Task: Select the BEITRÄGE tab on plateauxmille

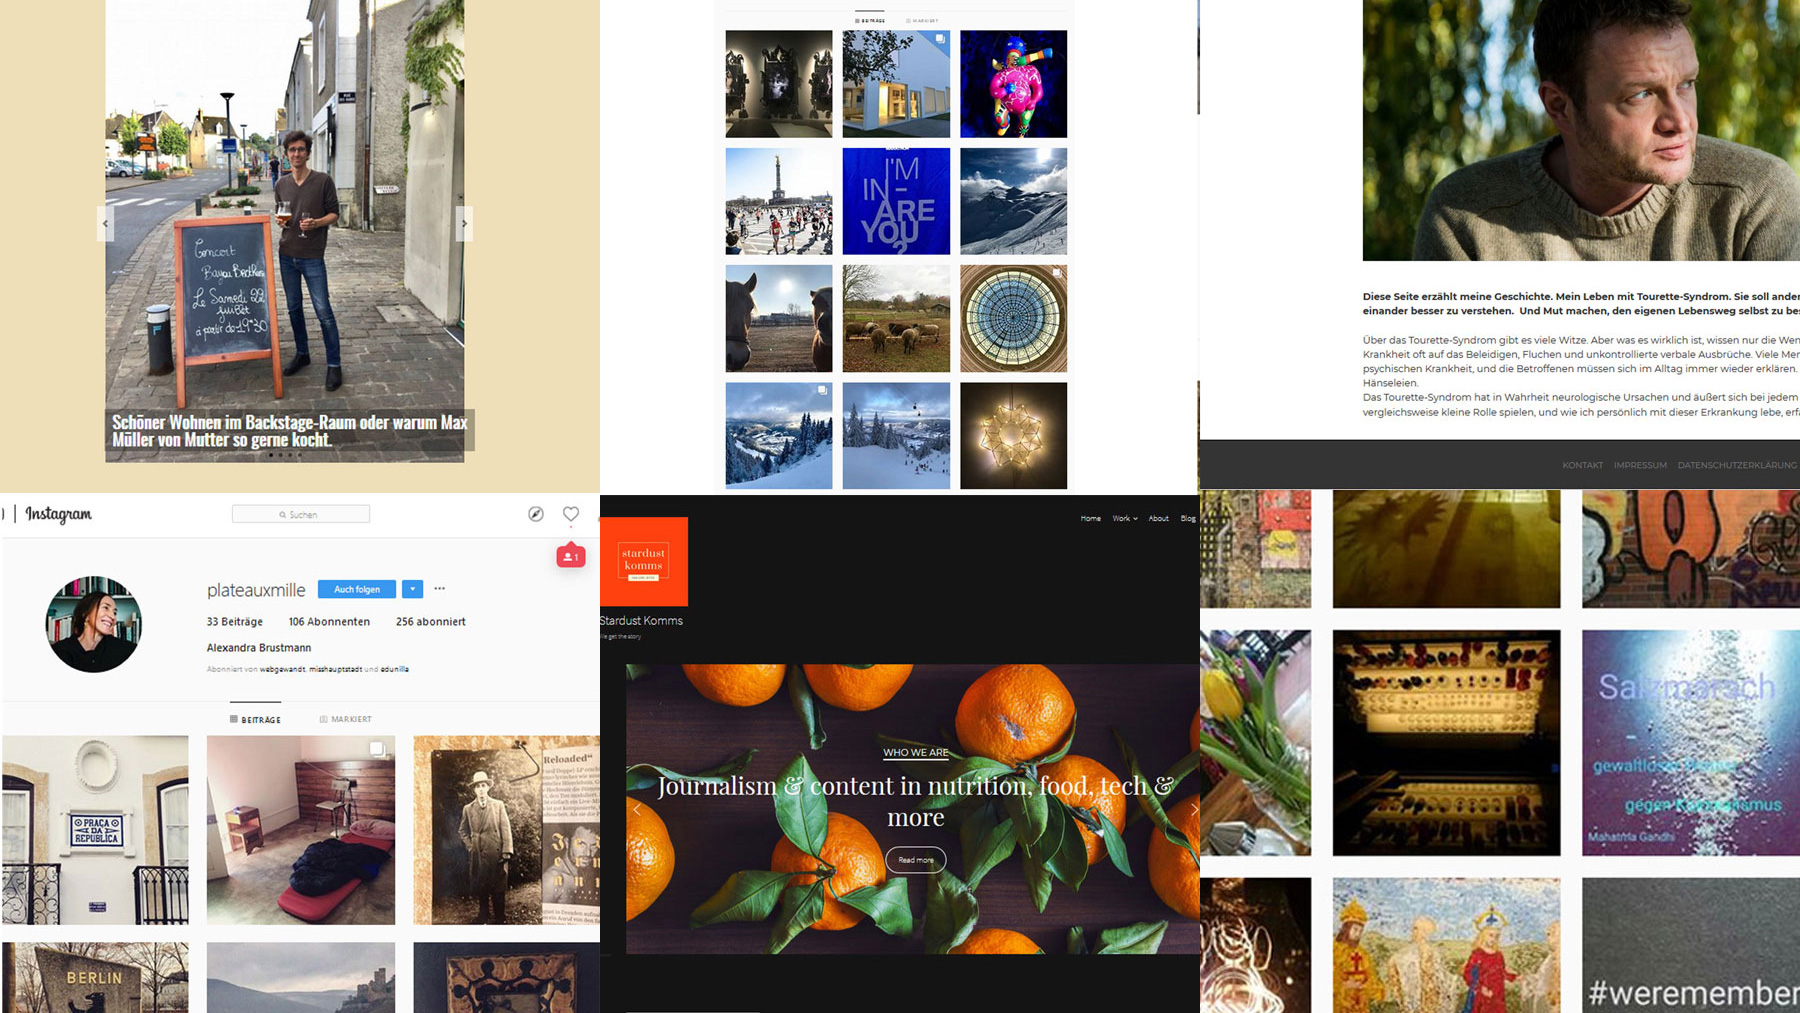Action: [x=255, y=719]
